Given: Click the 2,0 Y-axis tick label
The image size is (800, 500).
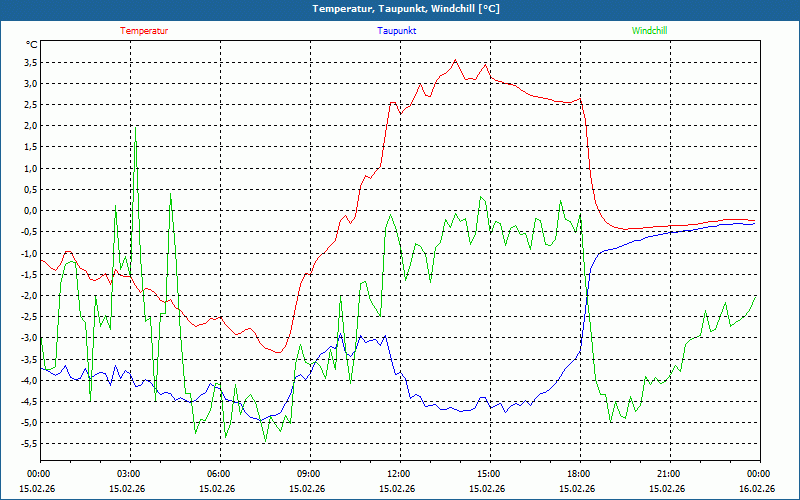Looking at the screenshot, I should click(29, 126).
